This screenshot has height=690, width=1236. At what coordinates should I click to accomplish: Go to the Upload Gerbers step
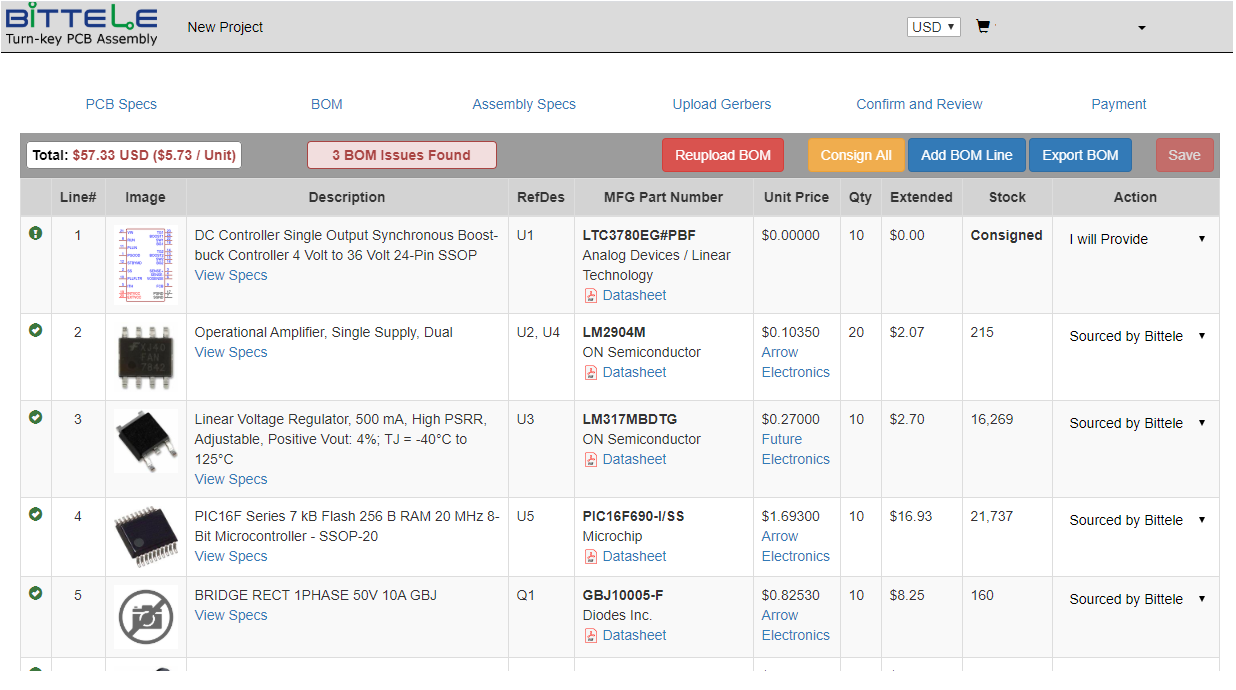pos(722,104)
